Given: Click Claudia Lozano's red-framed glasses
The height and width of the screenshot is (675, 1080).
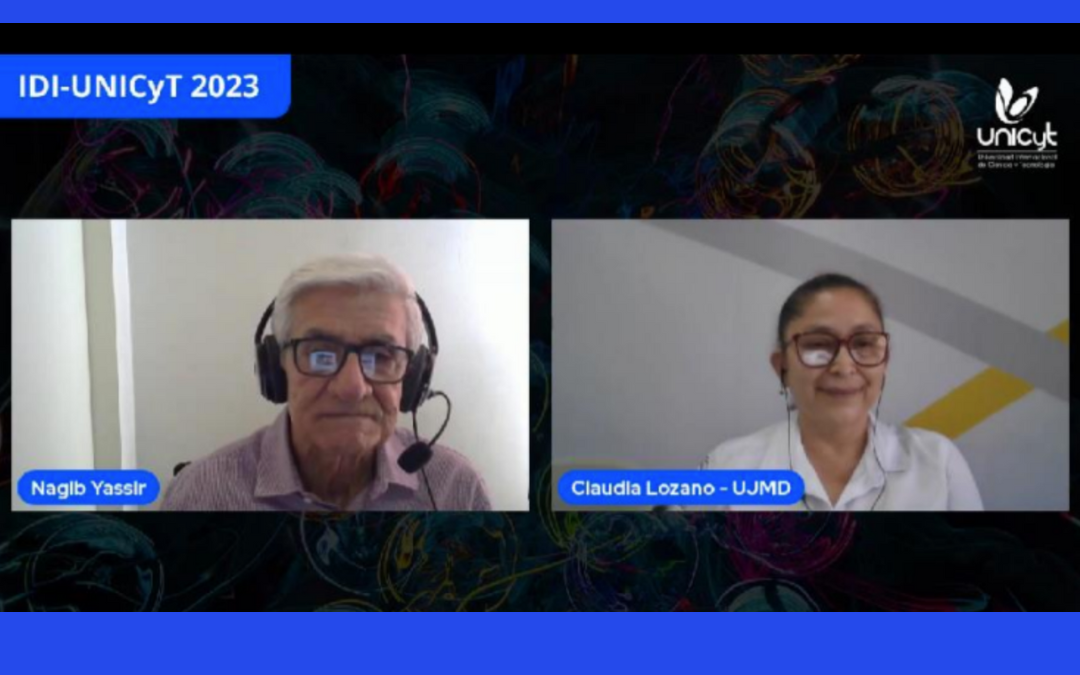Looking at the screenshot, I should (x=835, y=349).
